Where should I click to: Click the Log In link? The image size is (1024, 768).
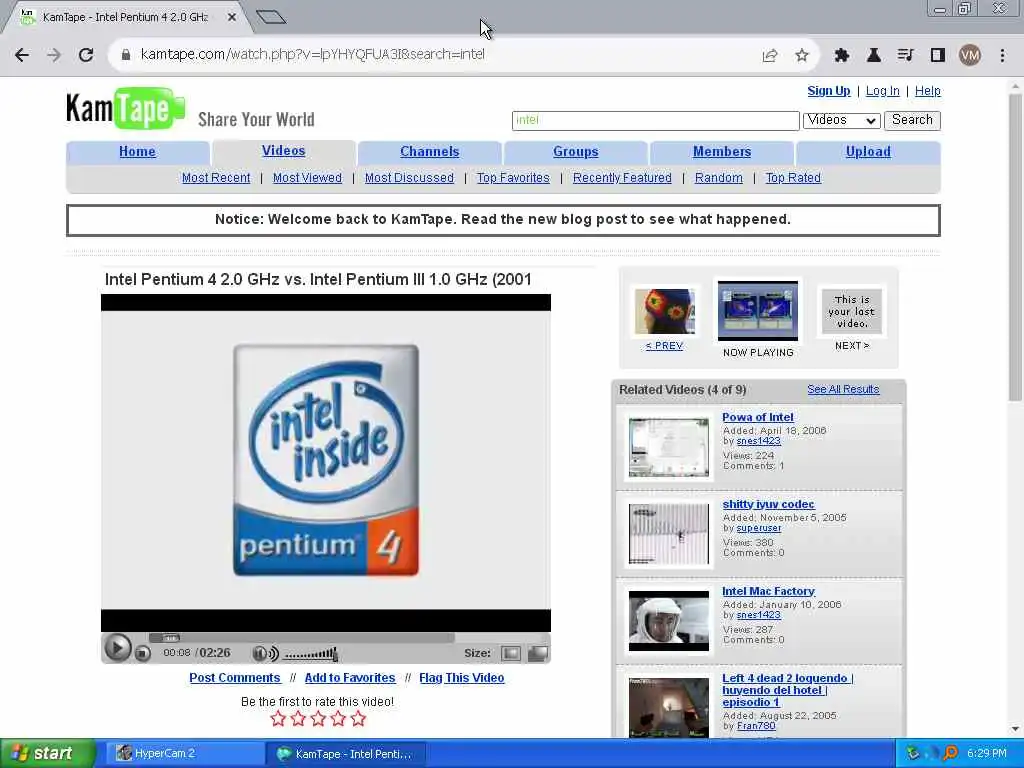point(882,91)
